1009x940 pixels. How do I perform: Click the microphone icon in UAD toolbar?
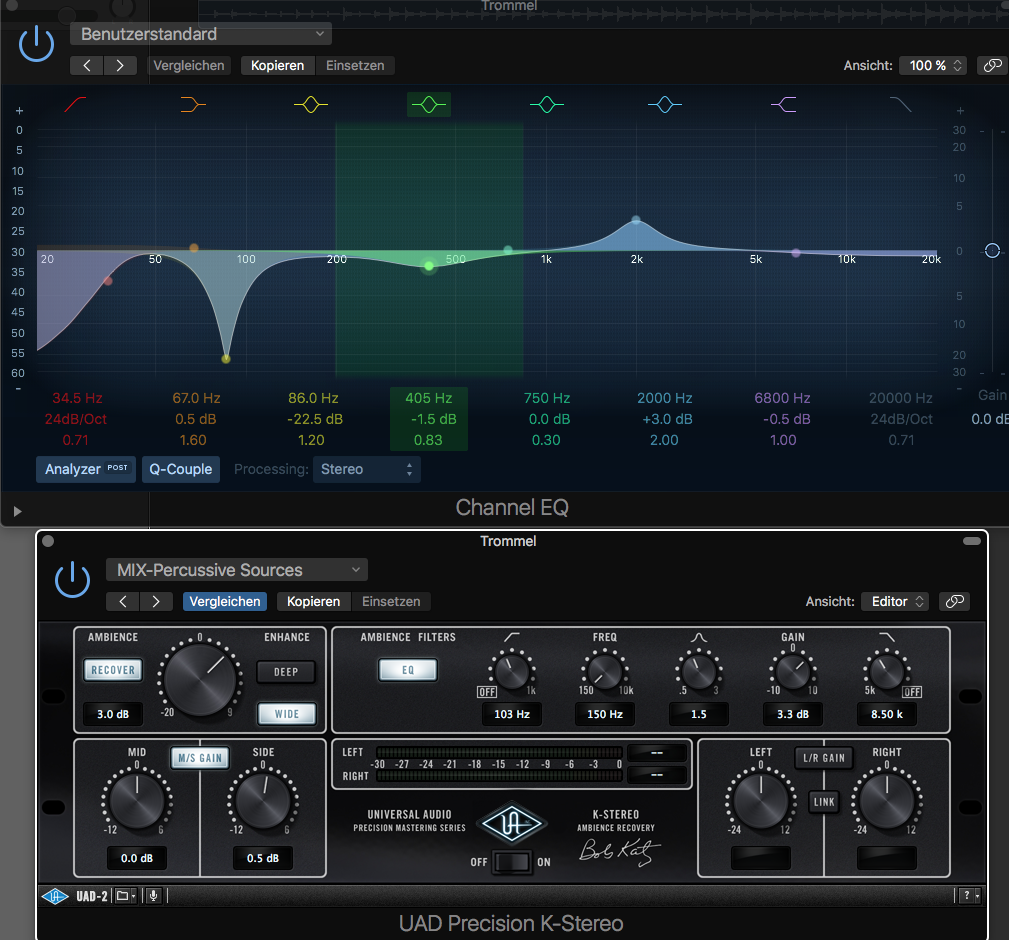tap(153, 896)
